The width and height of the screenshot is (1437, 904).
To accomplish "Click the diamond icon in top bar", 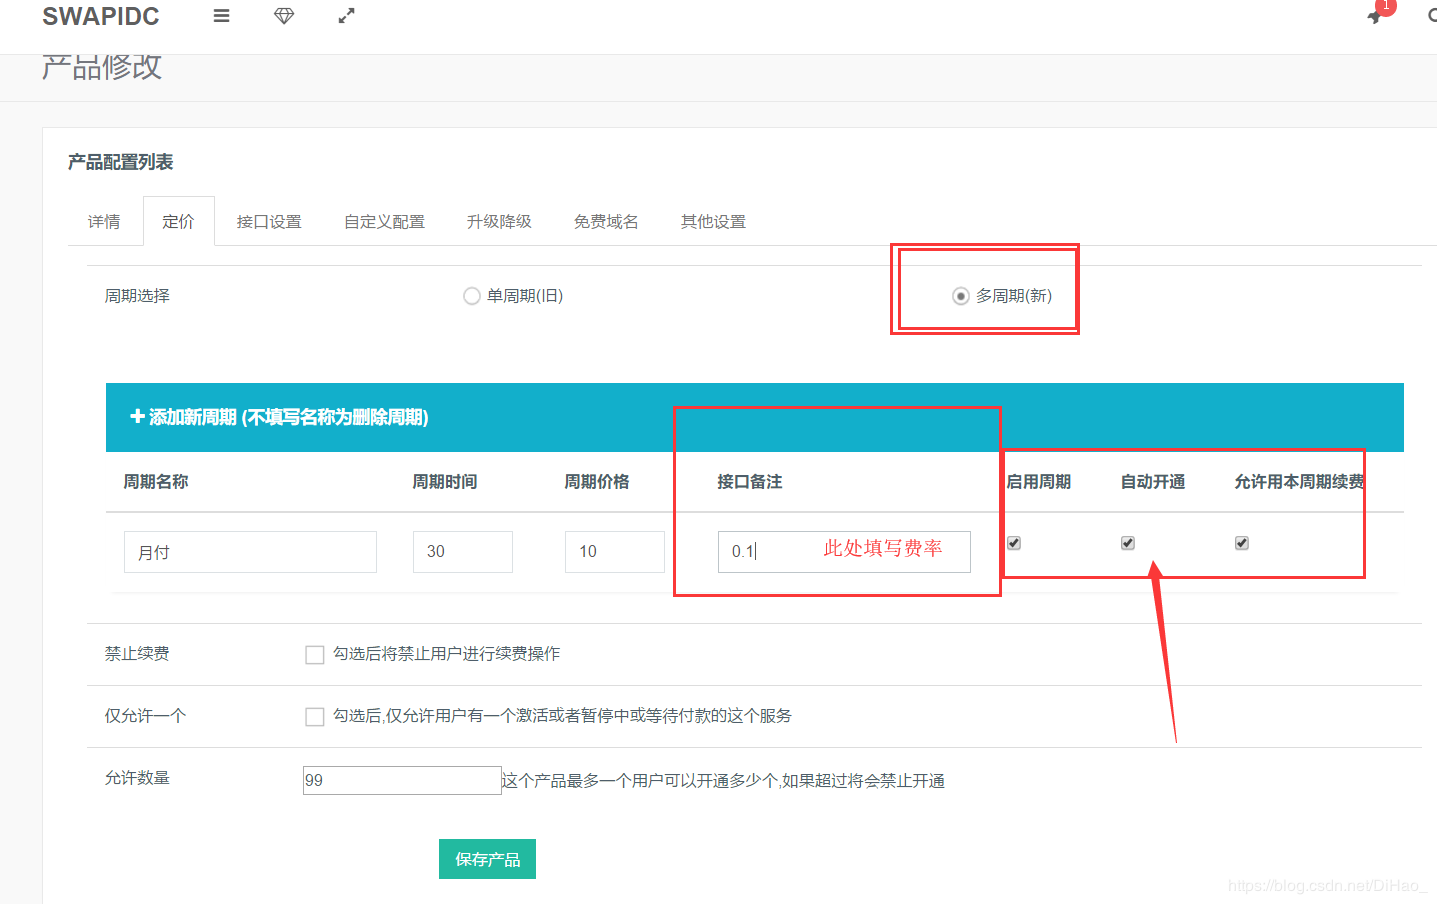I will [x=284, y=15].
